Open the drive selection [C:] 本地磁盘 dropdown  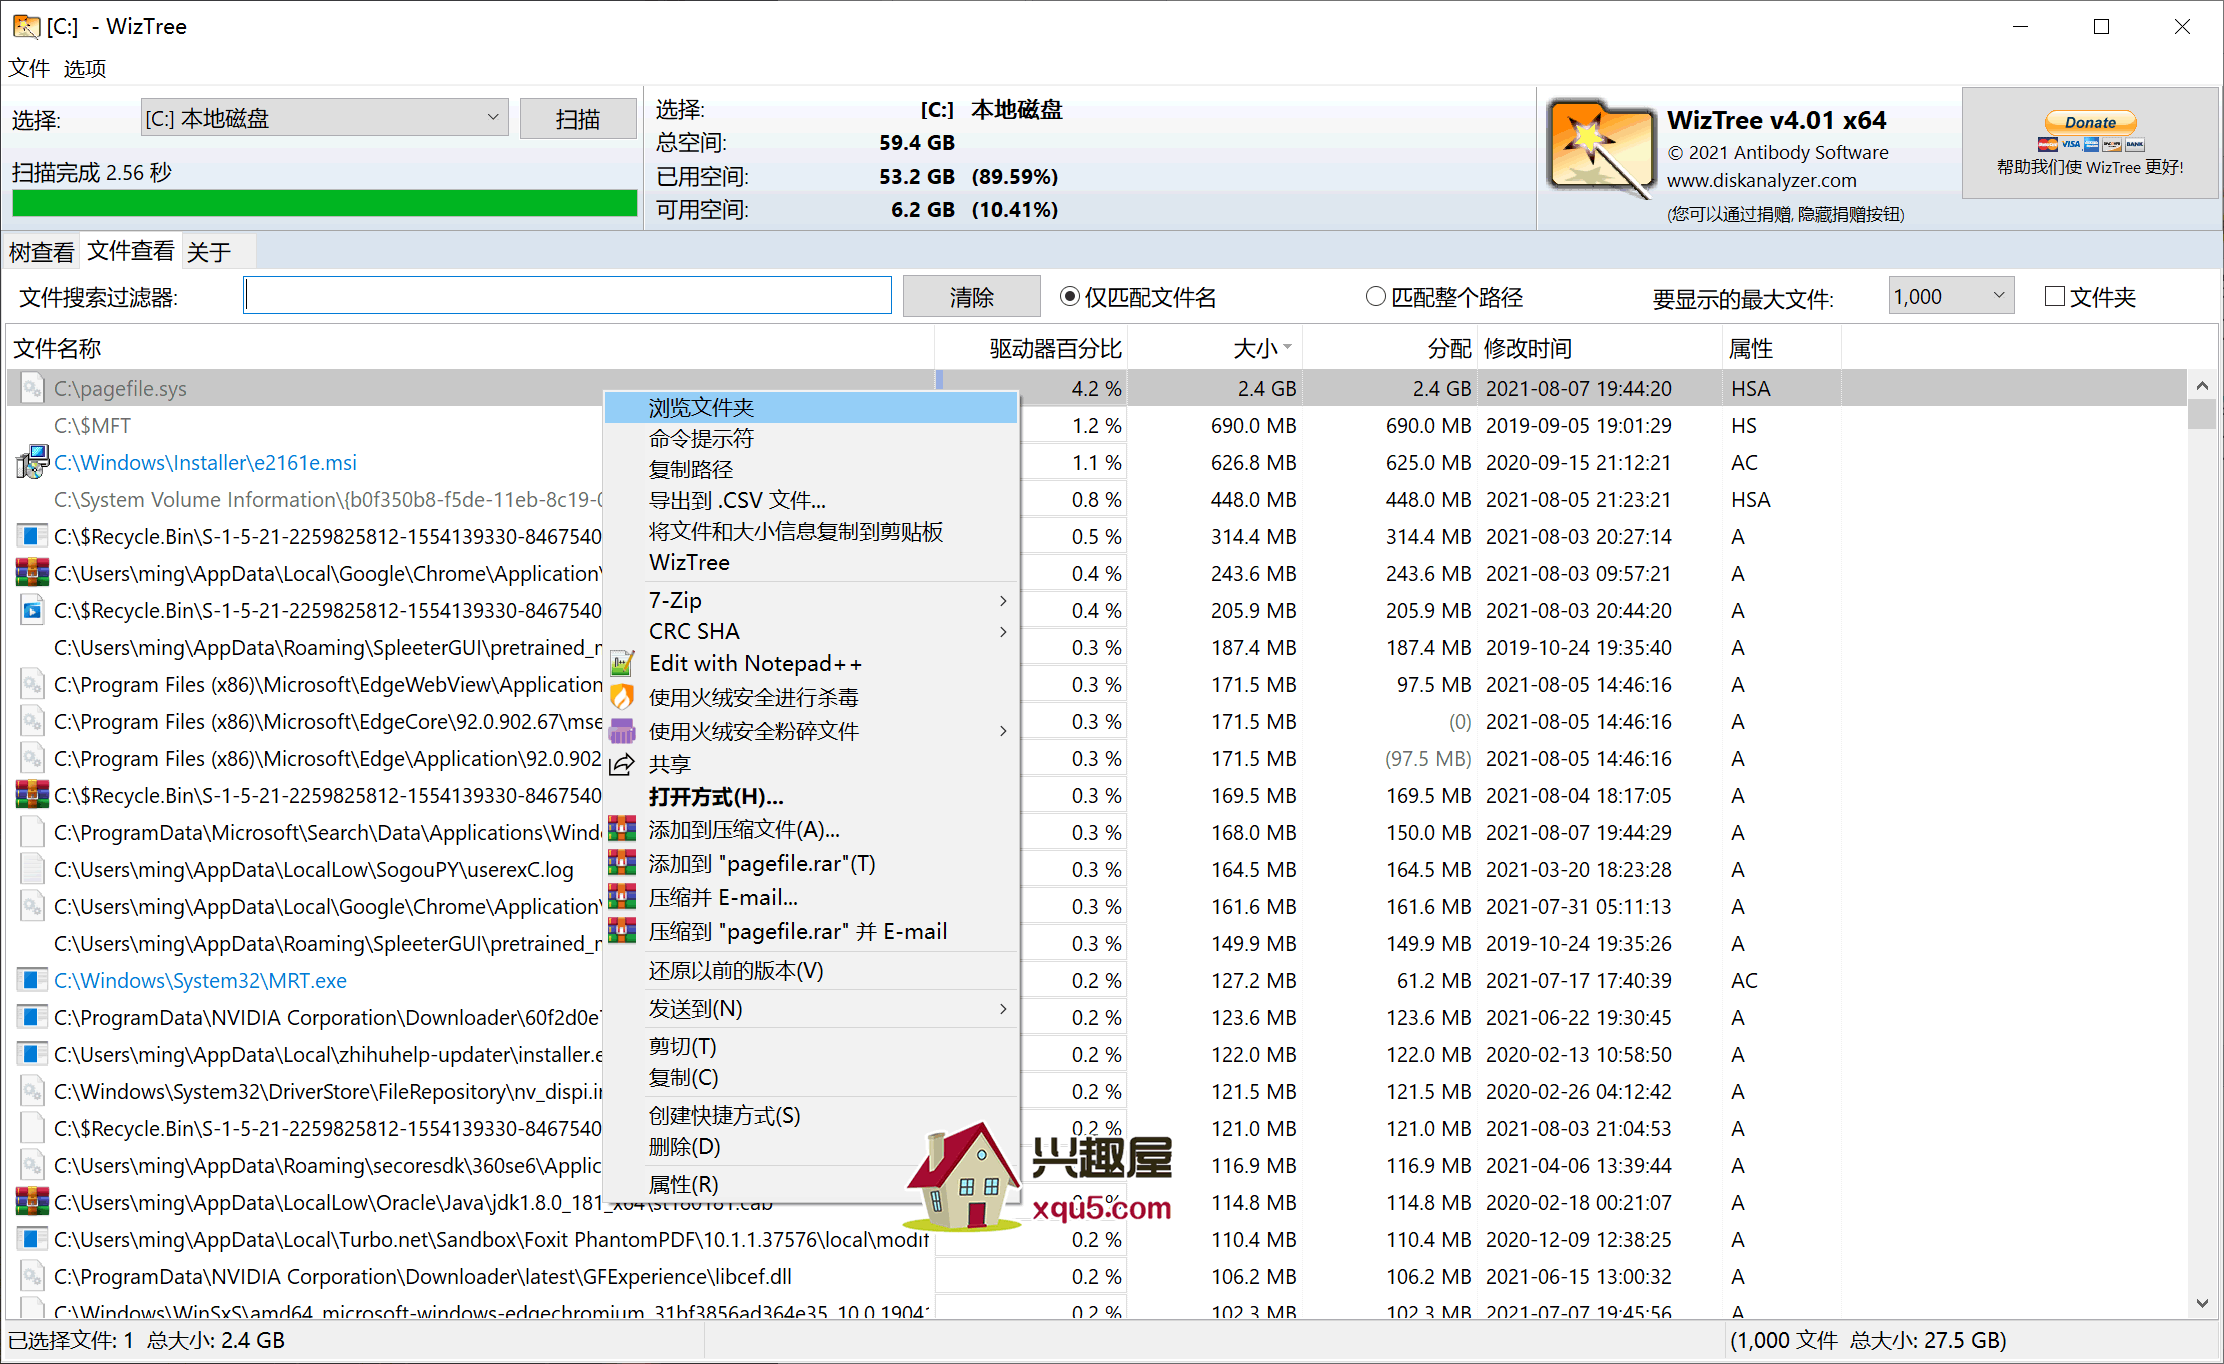pos(324,118)
